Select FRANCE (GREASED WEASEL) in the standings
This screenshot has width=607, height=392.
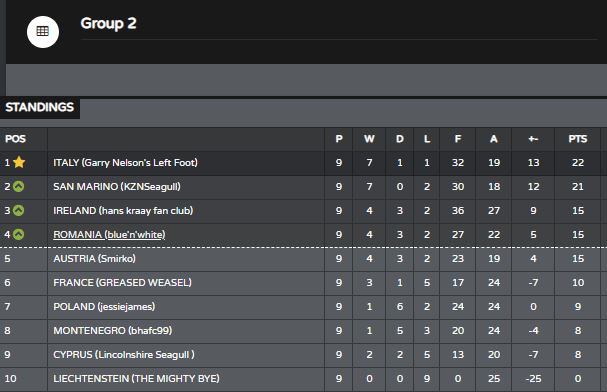[122, 282]
